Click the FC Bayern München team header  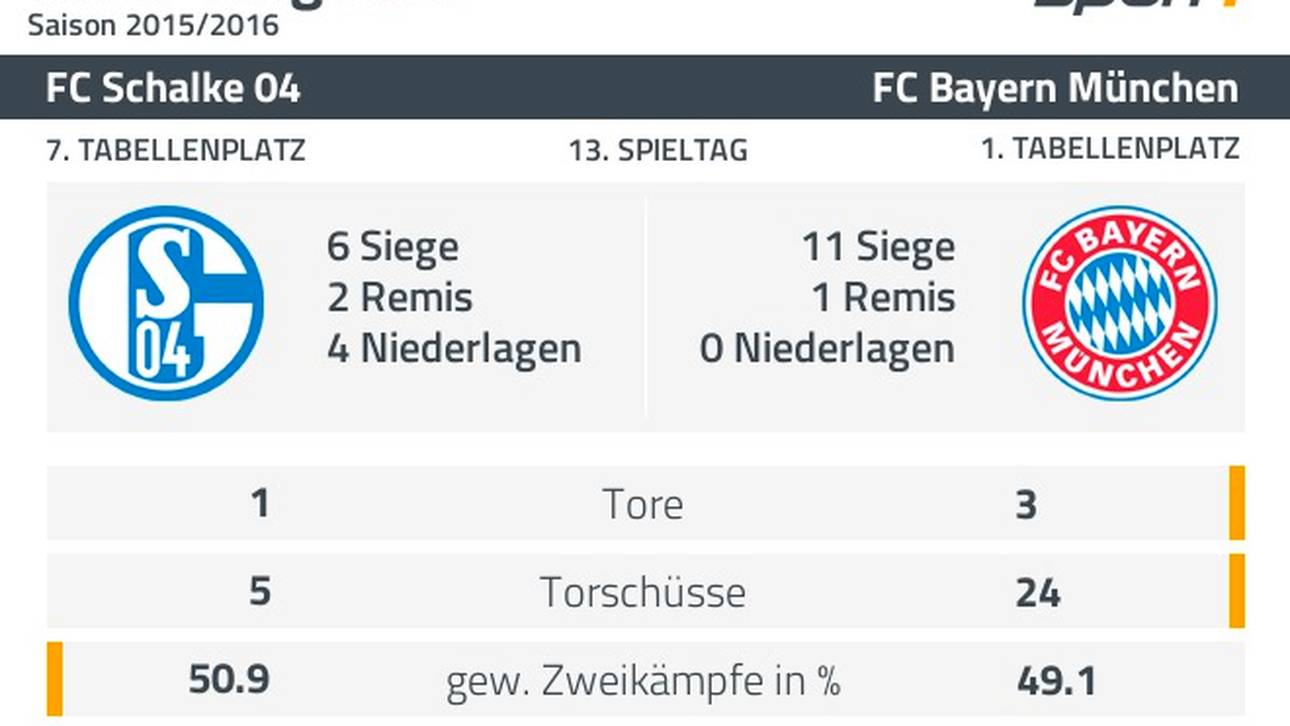click(1056, 88)
